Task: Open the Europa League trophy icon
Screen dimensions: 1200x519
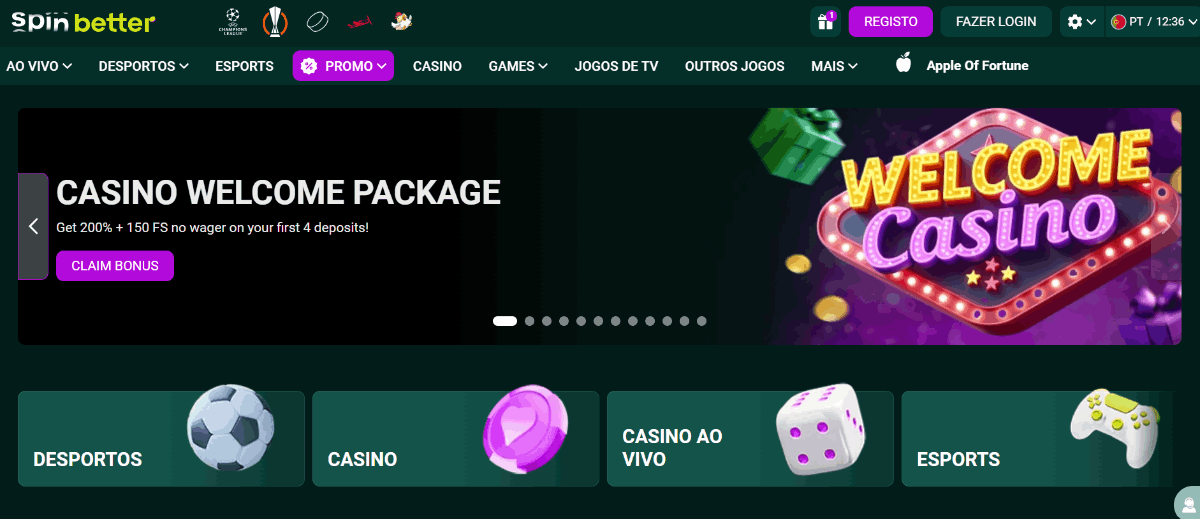Action: coord(274,21)
